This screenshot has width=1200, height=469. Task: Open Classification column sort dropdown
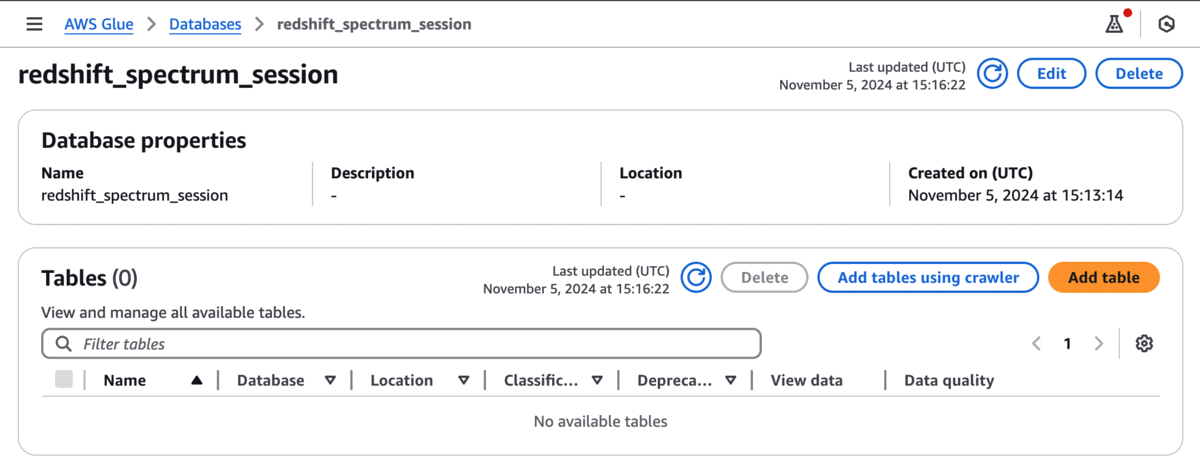pos(597,380)
